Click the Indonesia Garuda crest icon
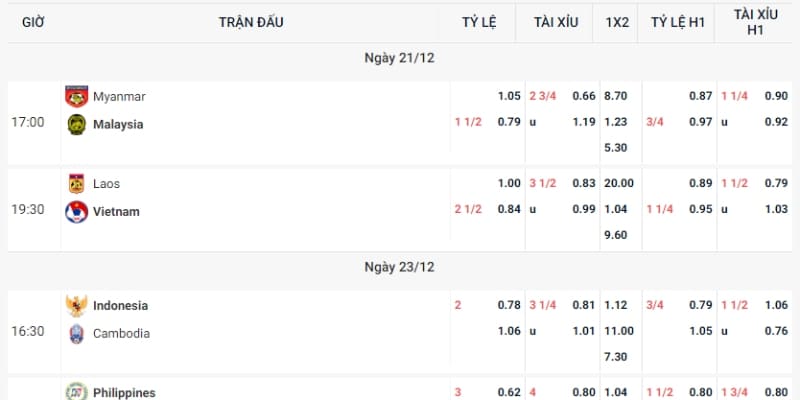This screenshot has width=800, height=400. coord(77,306)
